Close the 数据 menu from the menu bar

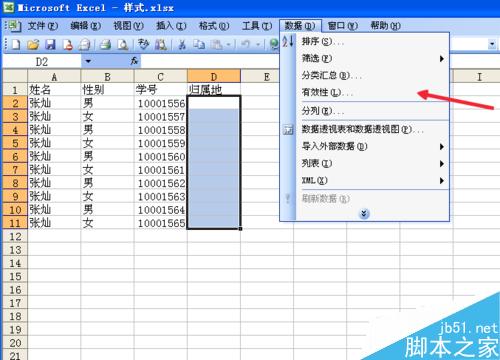300,26
